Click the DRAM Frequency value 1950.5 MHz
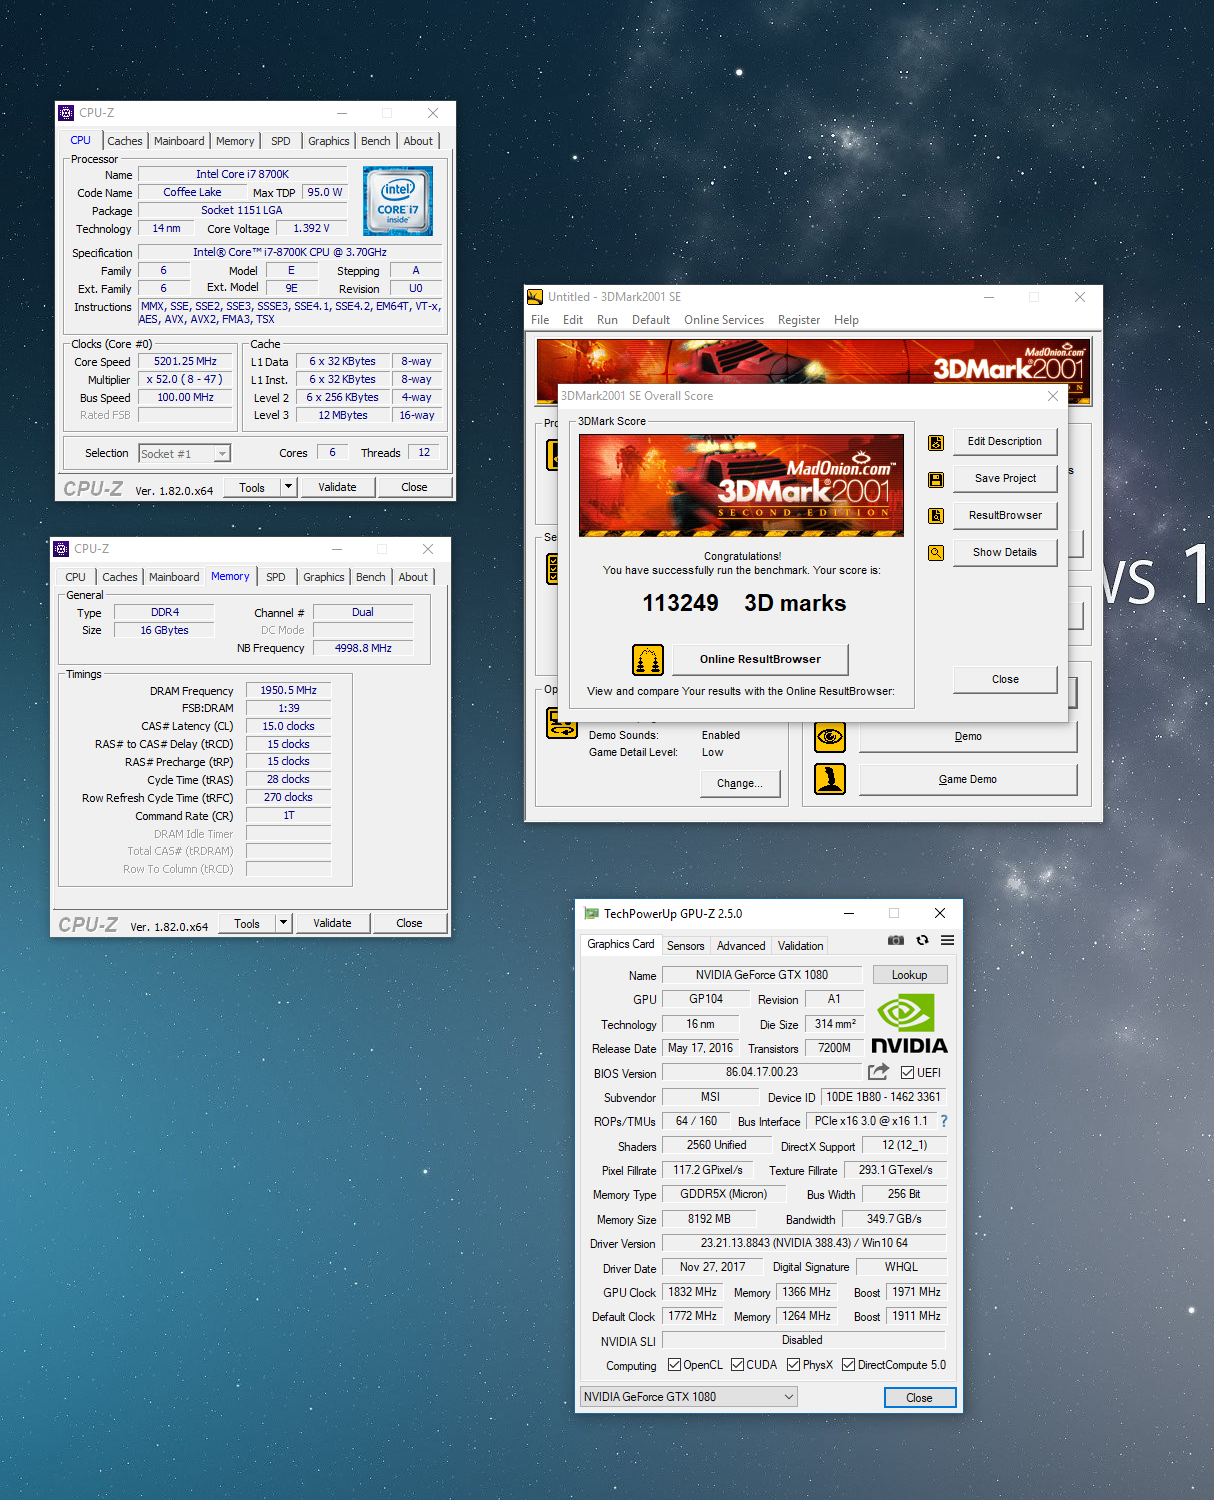 288,691
